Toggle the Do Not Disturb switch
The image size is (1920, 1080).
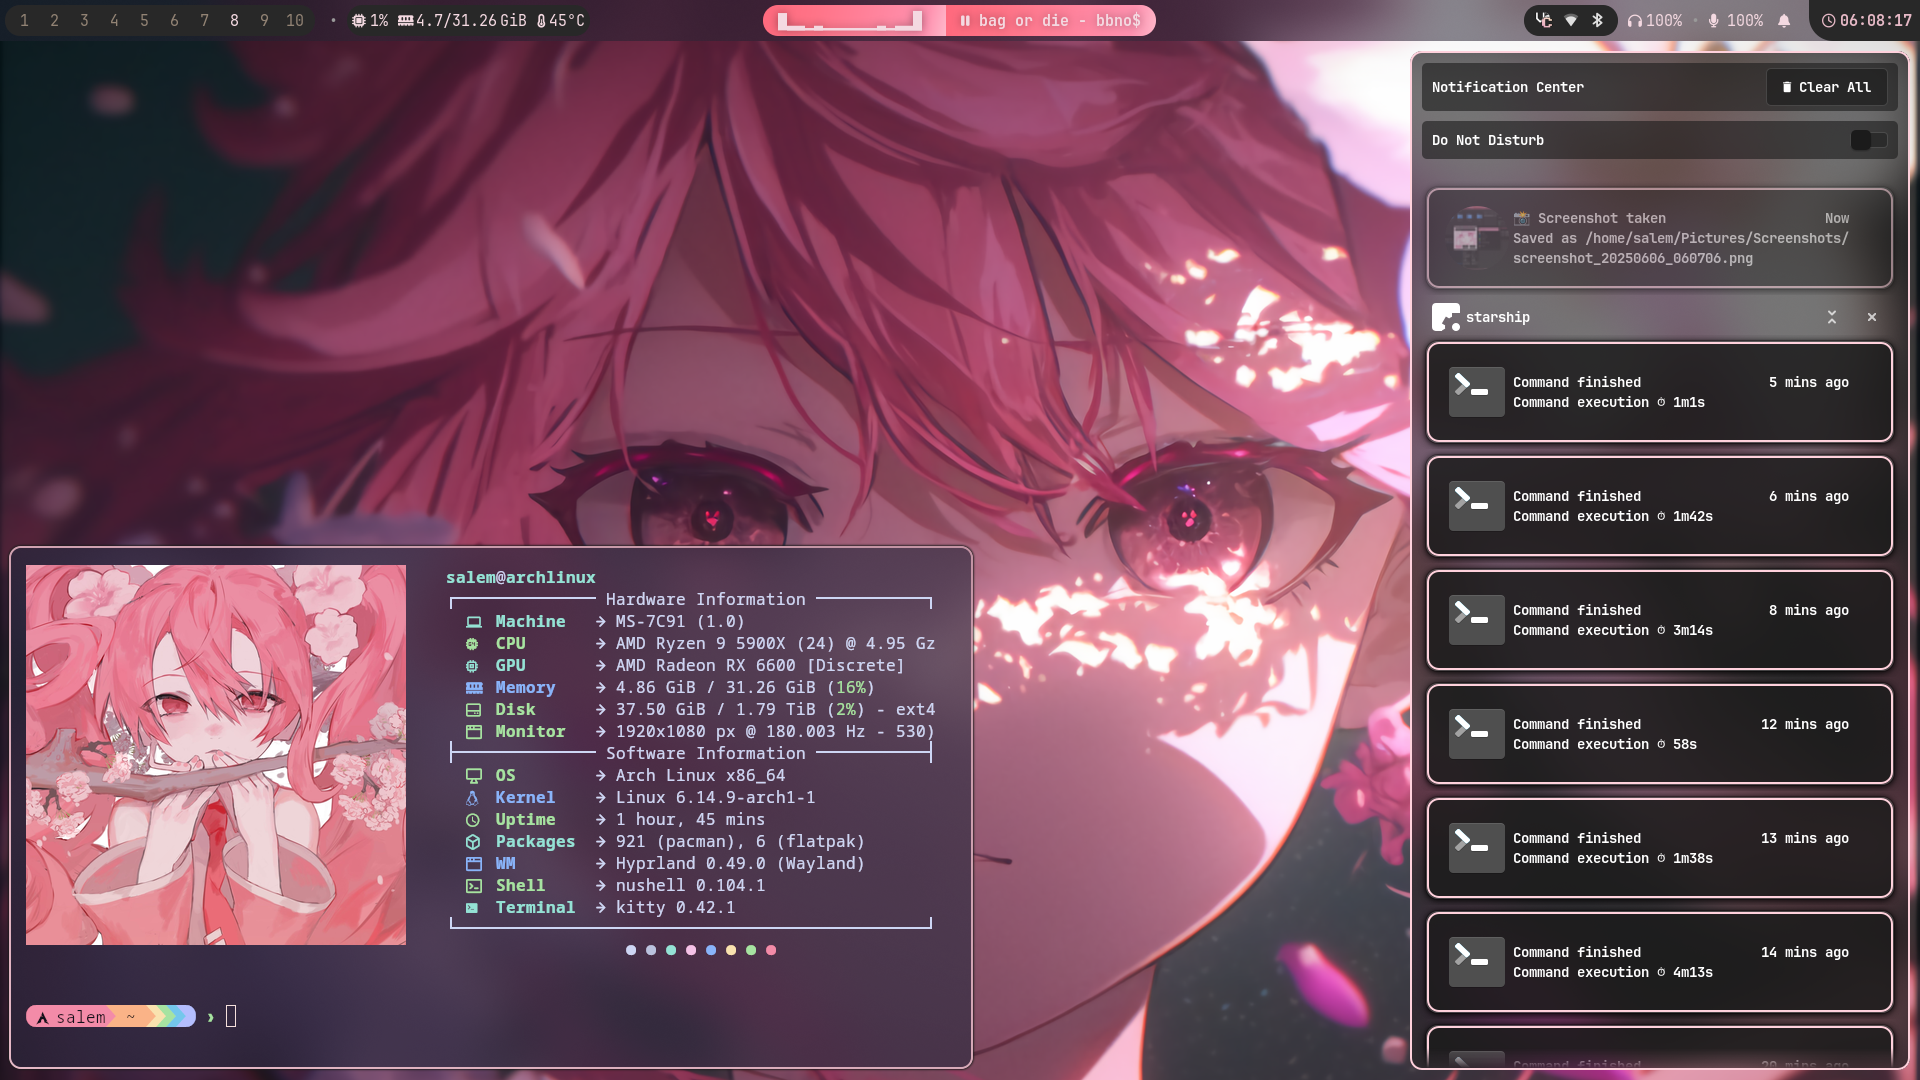[1869, 140]
